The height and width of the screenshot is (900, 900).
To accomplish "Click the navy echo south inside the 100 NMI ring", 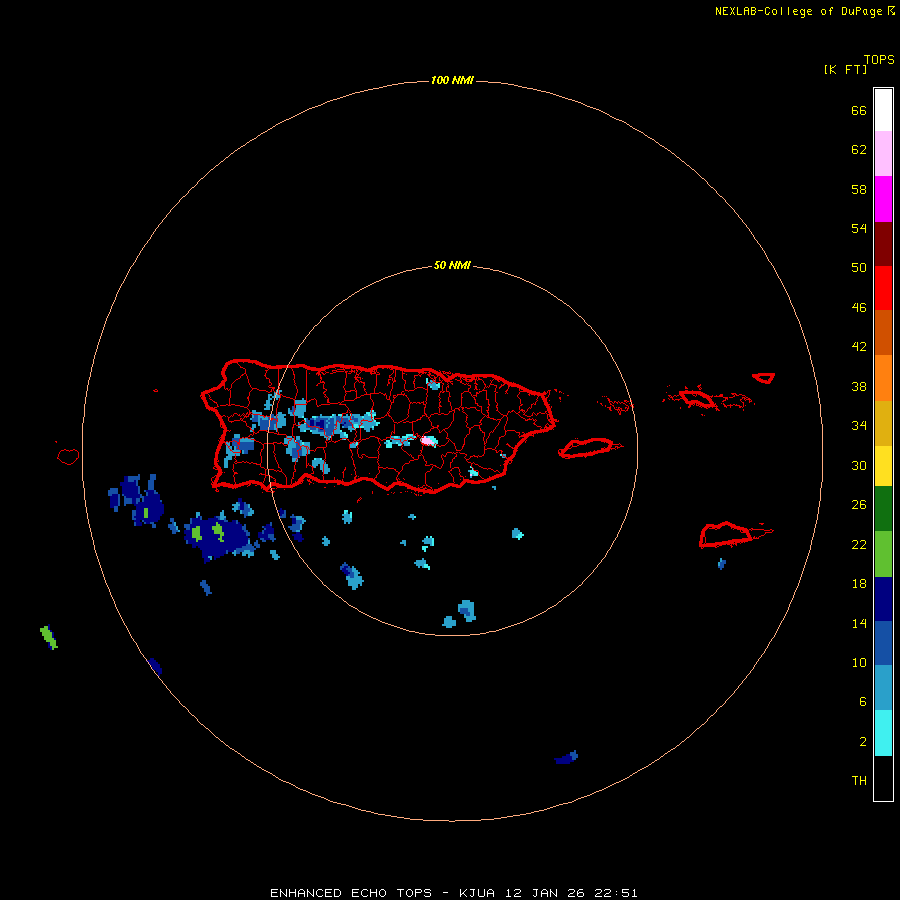I will point(567,758).
